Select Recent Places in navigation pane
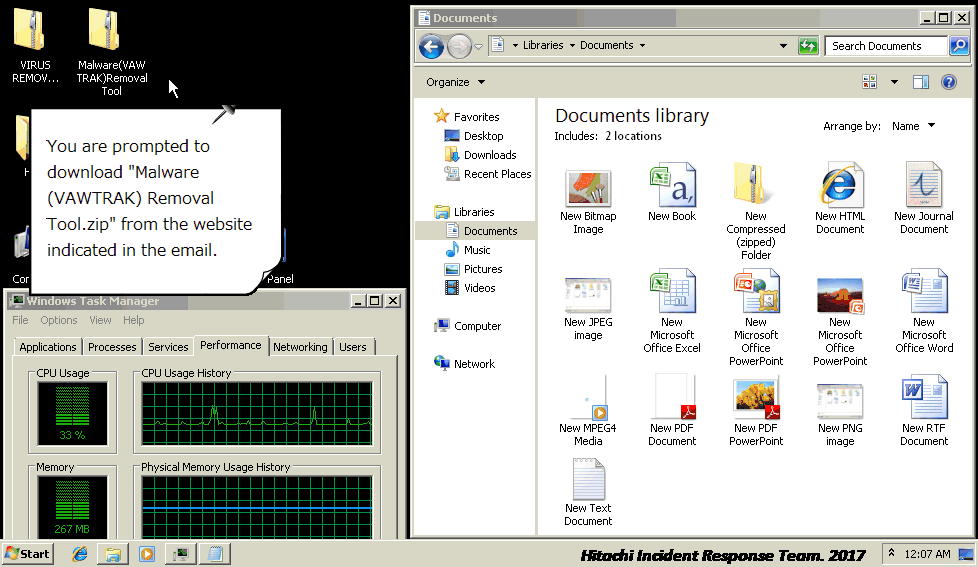 point(487,174)
